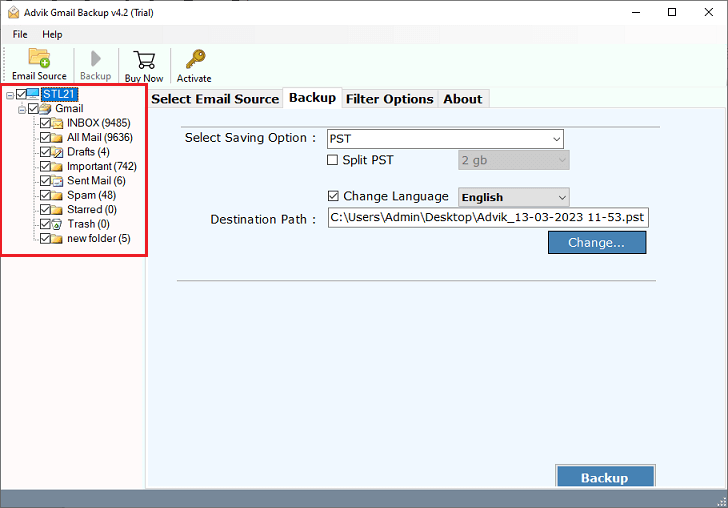Select All Mail (9636) tree row

(100, 137)
